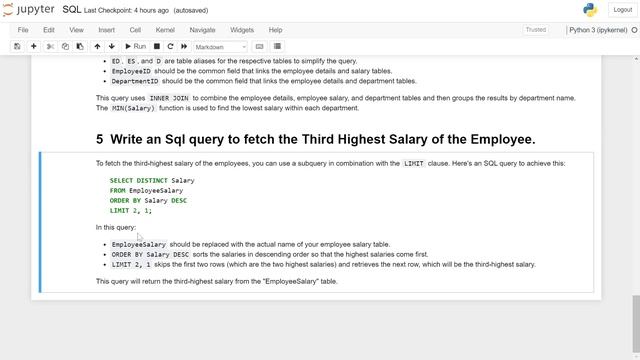Click the Trusted notebook indicator

(x=536, y=30)
